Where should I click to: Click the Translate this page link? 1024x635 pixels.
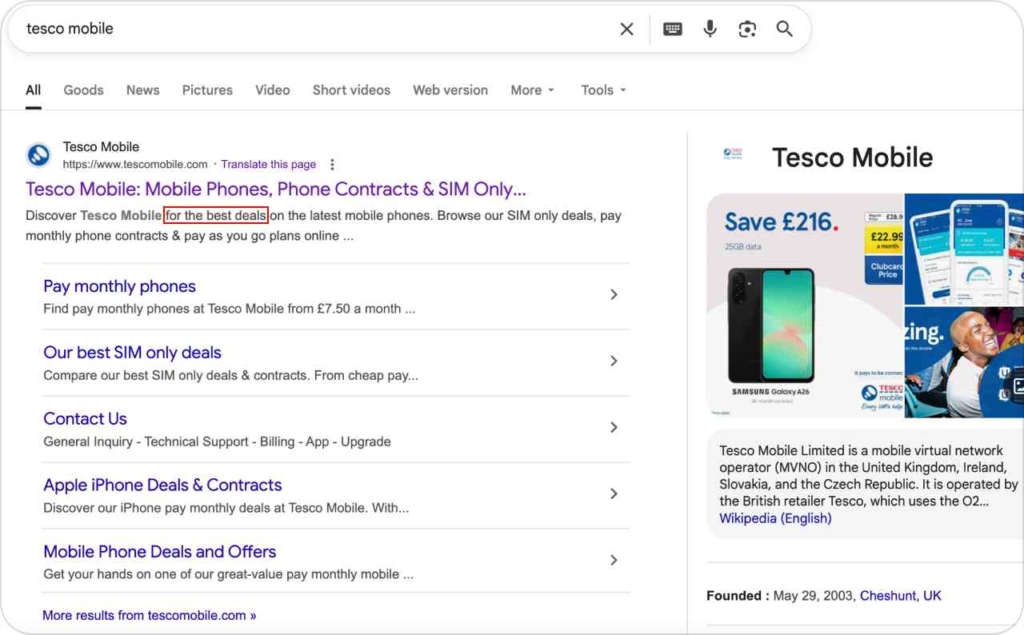268,164
